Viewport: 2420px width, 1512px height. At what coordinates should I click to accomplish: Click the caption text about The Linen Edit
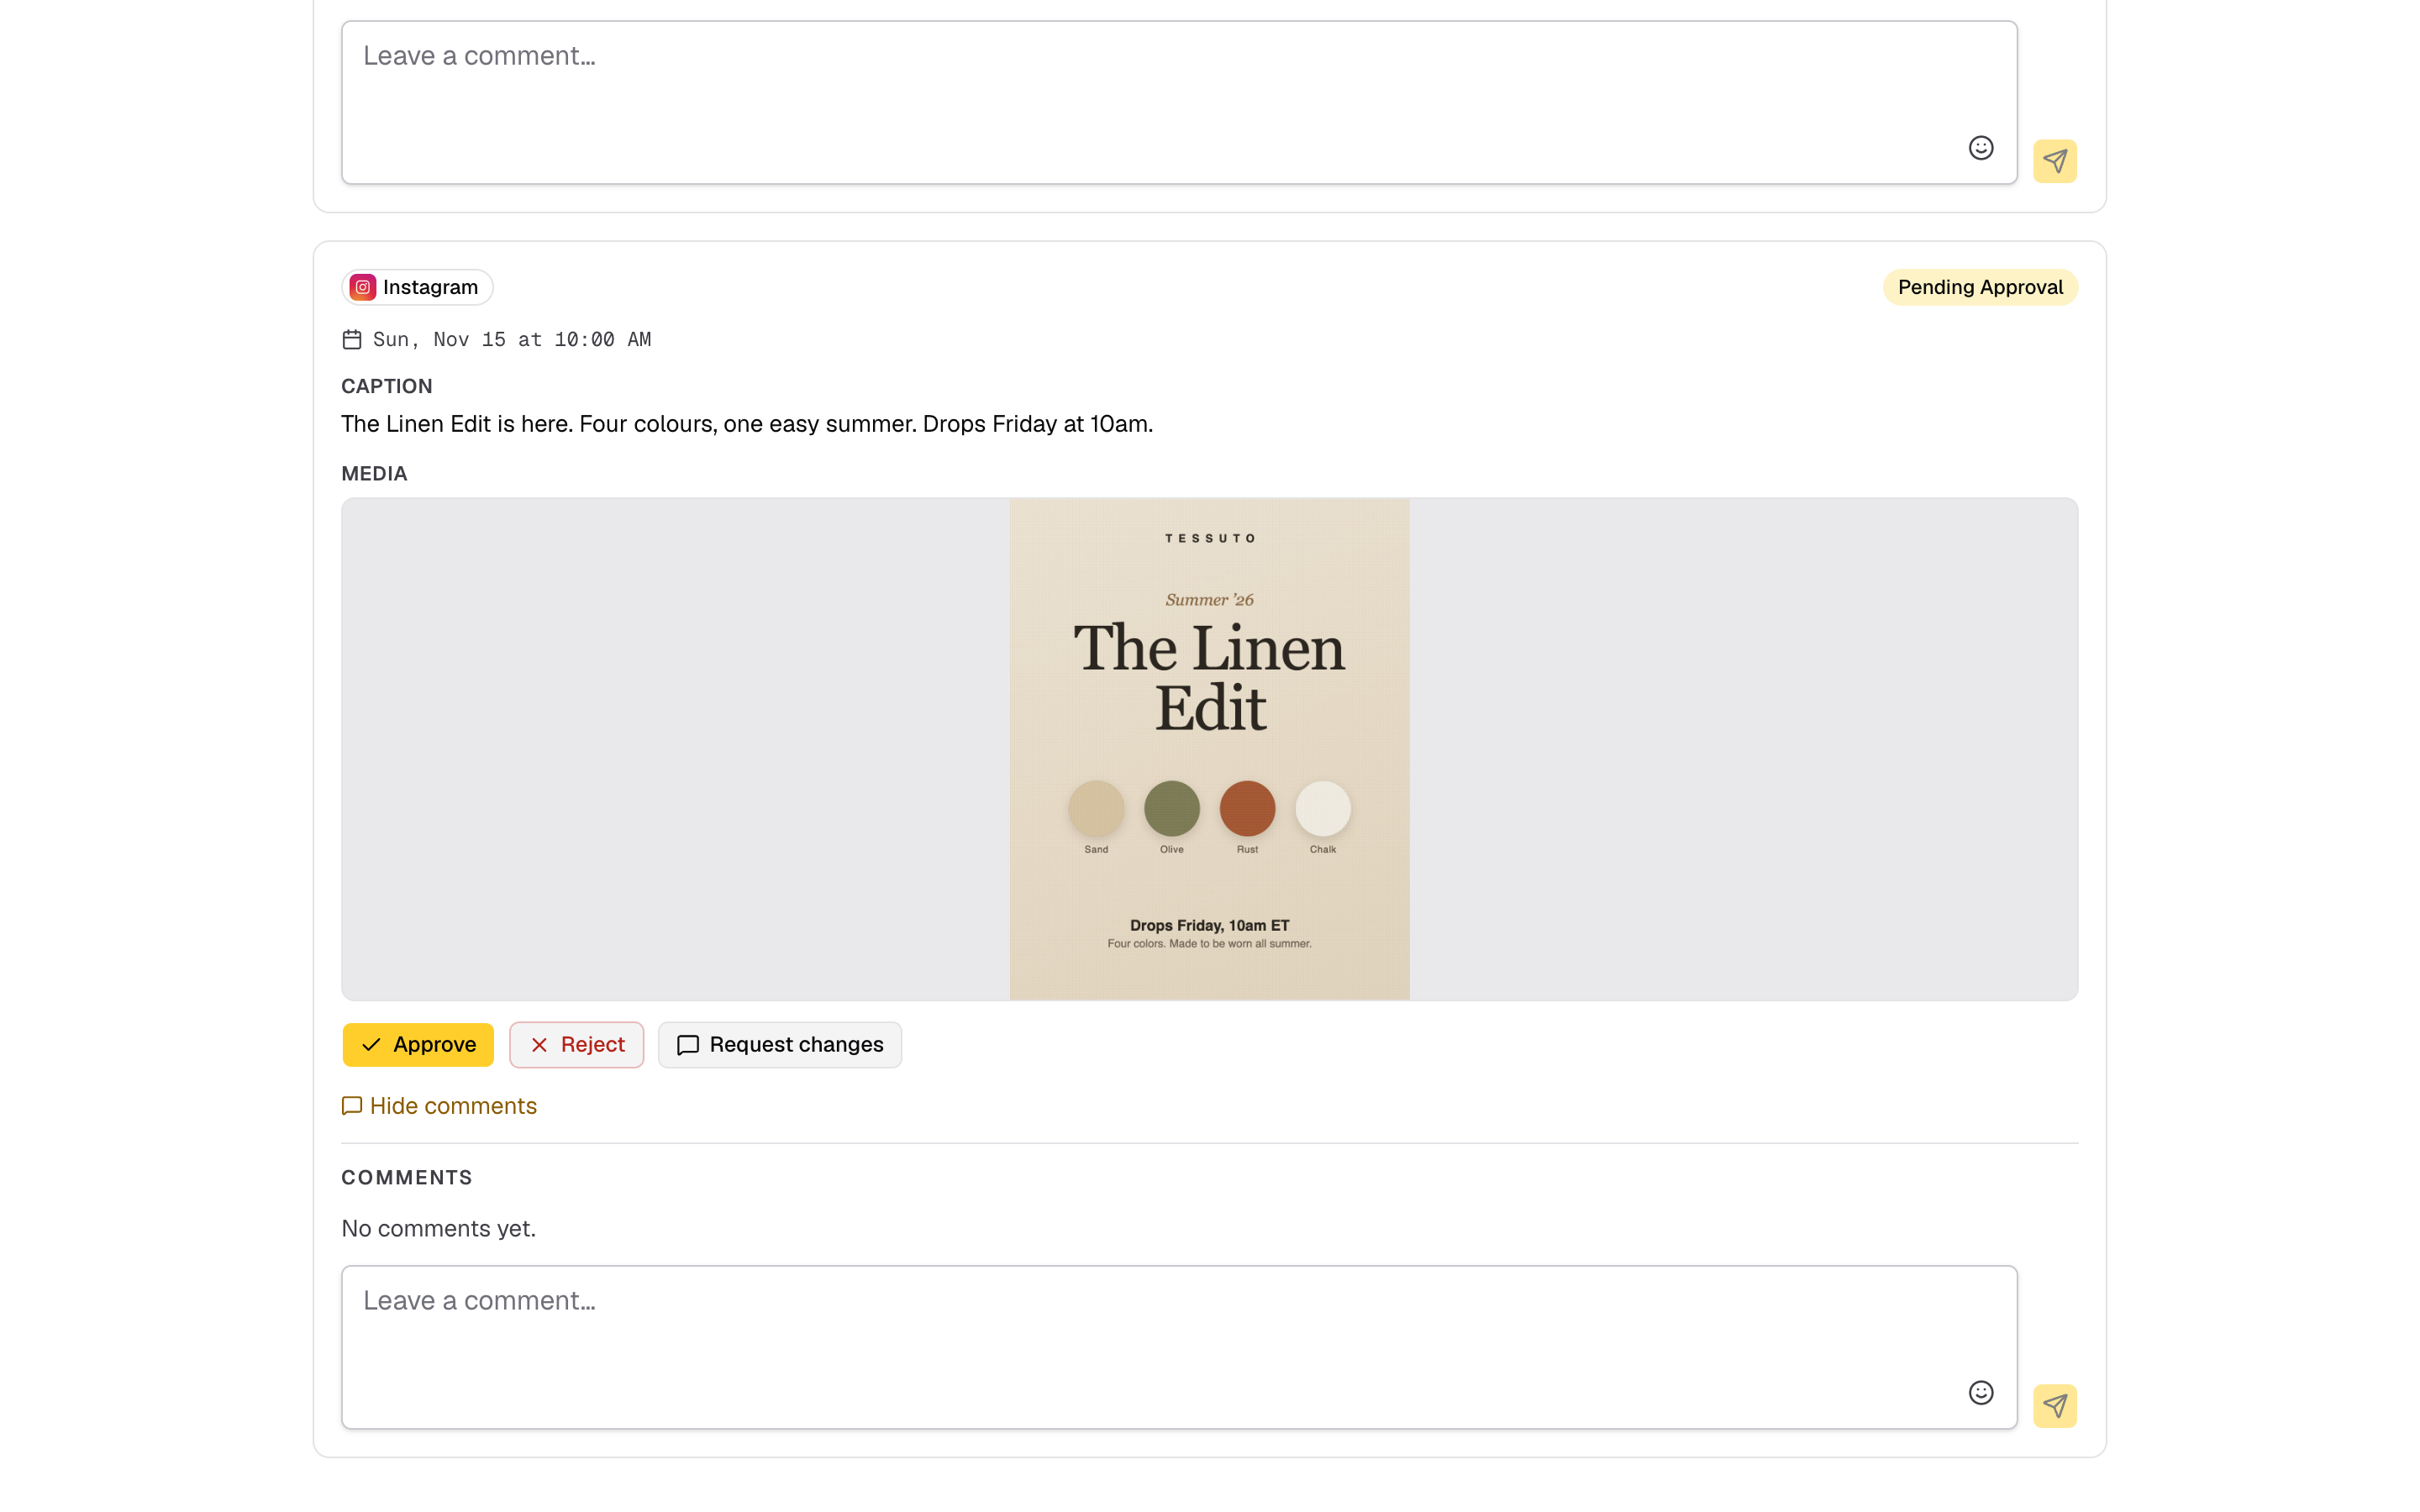point(747,424)
